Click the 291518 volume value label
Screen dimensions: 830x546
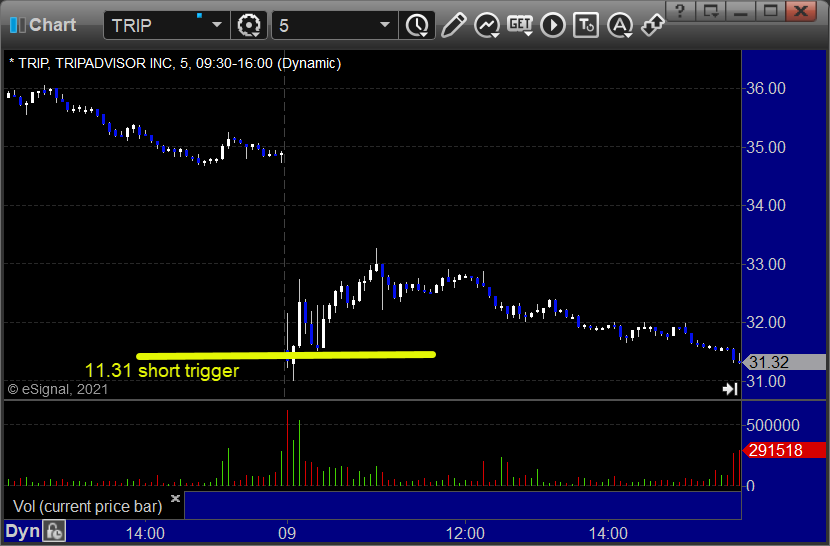[784, 450]
